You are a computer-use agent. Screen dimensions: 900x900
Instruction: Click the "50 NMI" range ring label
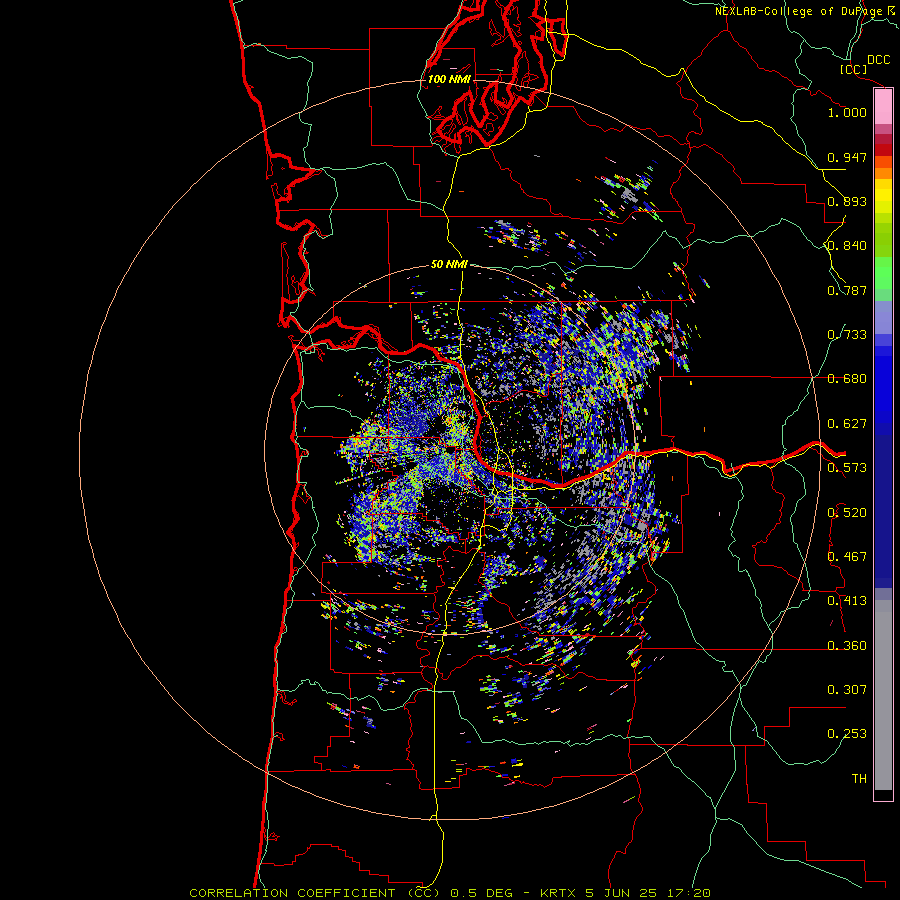coord(449,265)
